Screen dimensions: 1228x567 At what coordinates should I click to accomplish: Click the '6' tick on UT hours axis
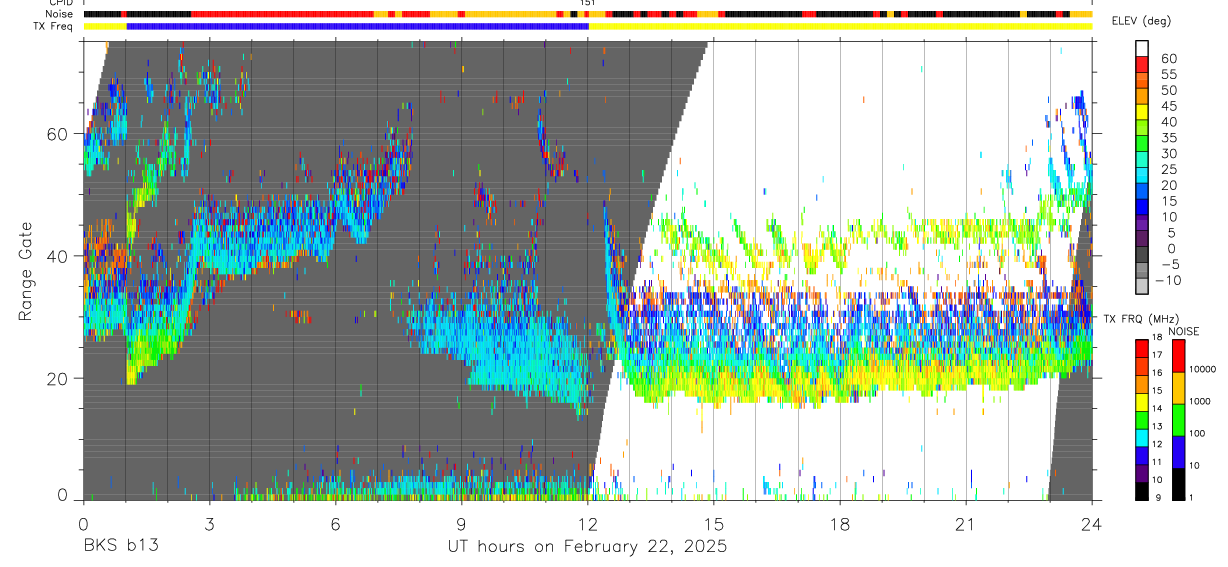pyautogui.click(x=335, y=524)
